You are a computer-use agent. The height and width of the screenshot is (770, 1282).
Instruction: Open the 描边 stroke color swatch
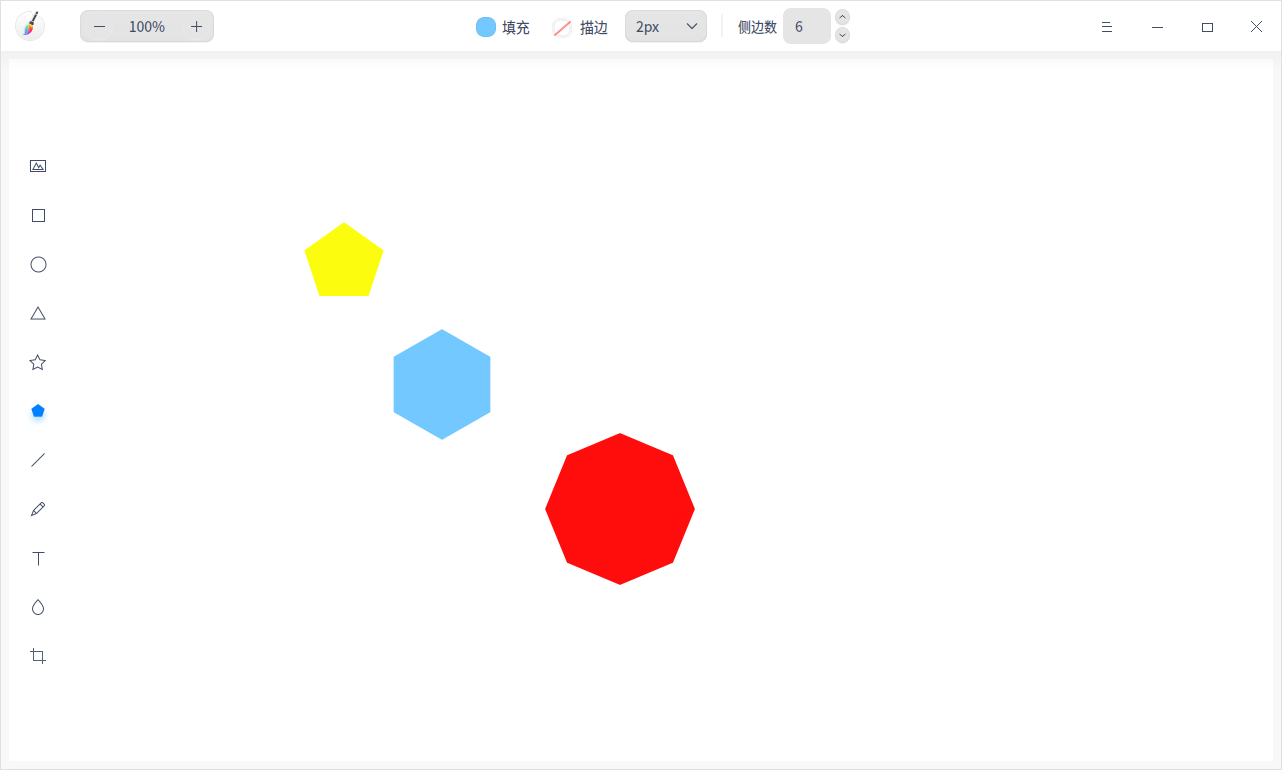point(562,27)
